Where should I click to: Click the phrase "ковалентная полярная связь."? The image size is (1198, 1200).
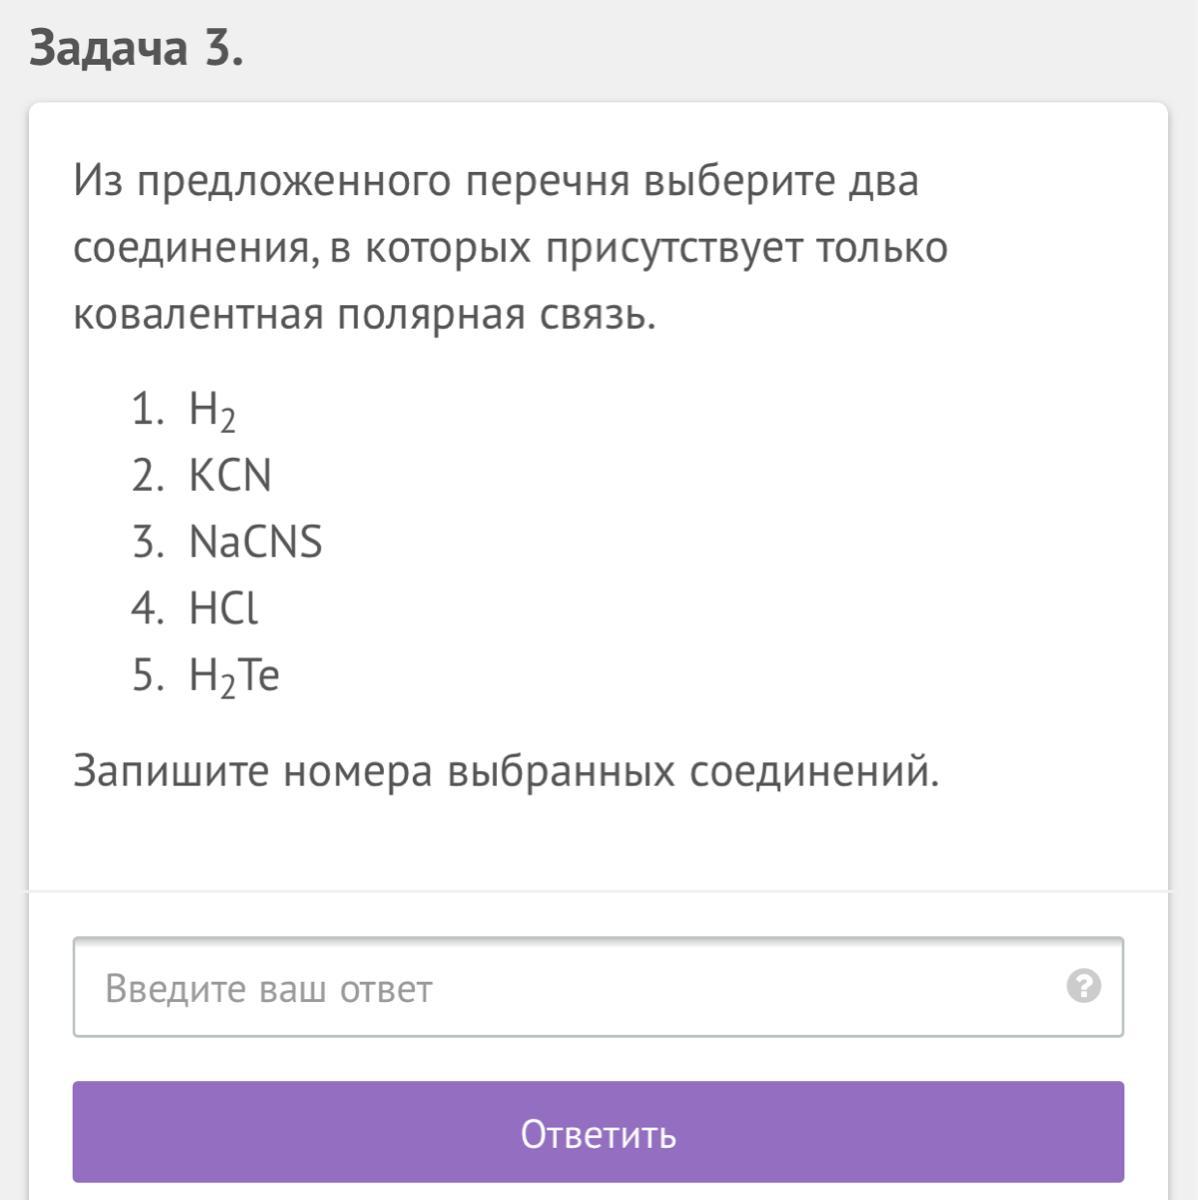(x=365, y=314)
